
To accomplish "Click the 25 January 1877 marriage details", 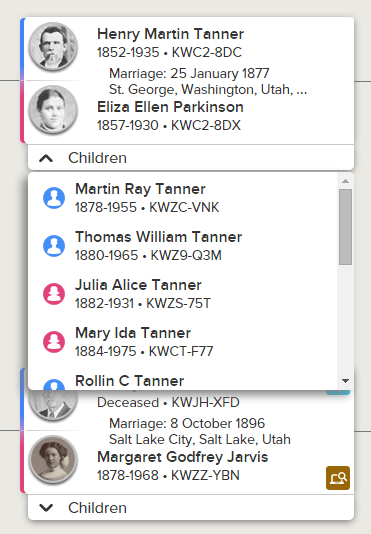I will click(x=208, y=81).
